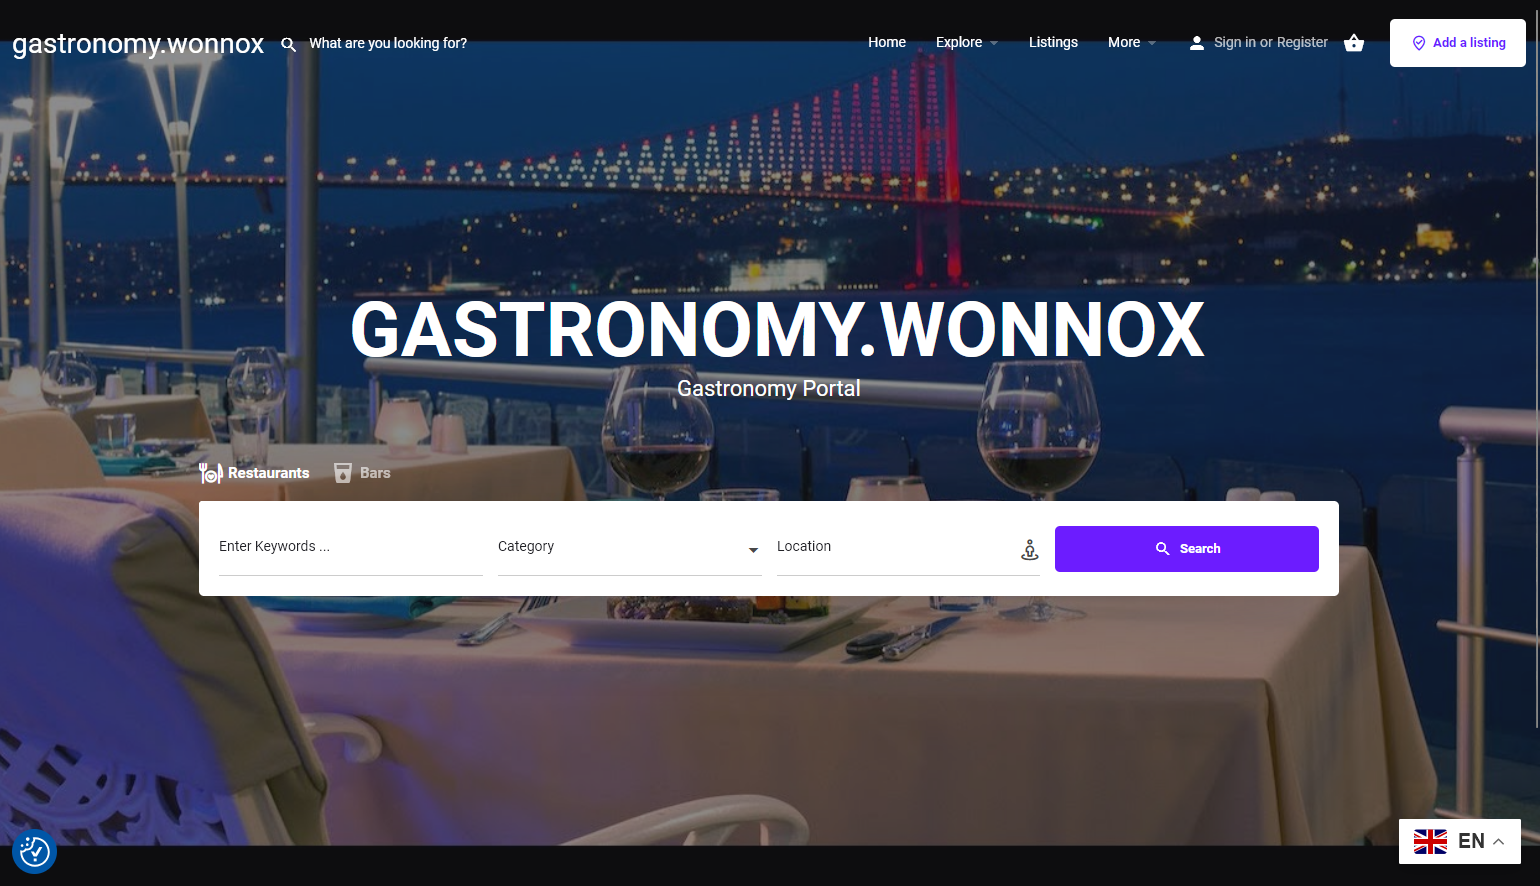
Task: Go to the Home menu item
Action: [887, 42]
